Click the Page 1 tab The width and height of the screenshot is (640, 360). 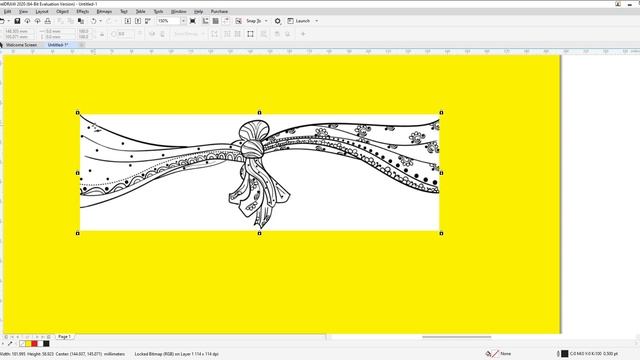[64, 337]
